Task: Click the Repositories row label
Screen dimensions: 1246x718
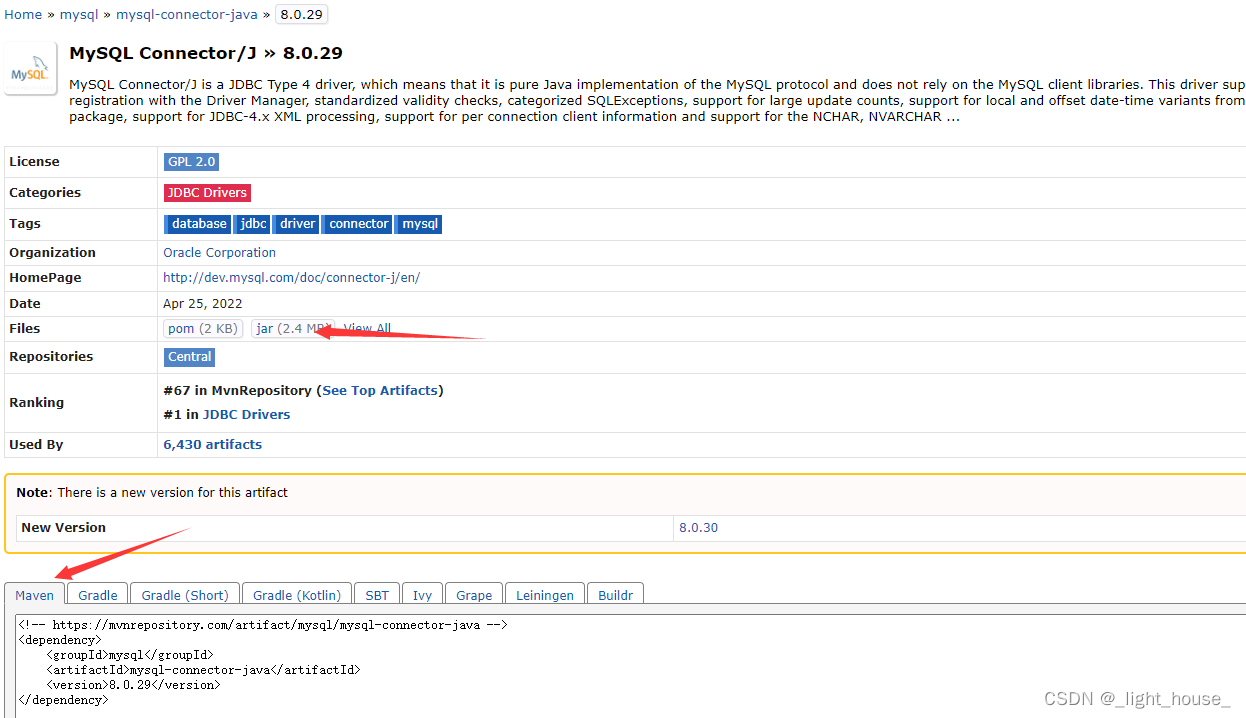Action: click(51, 357)
